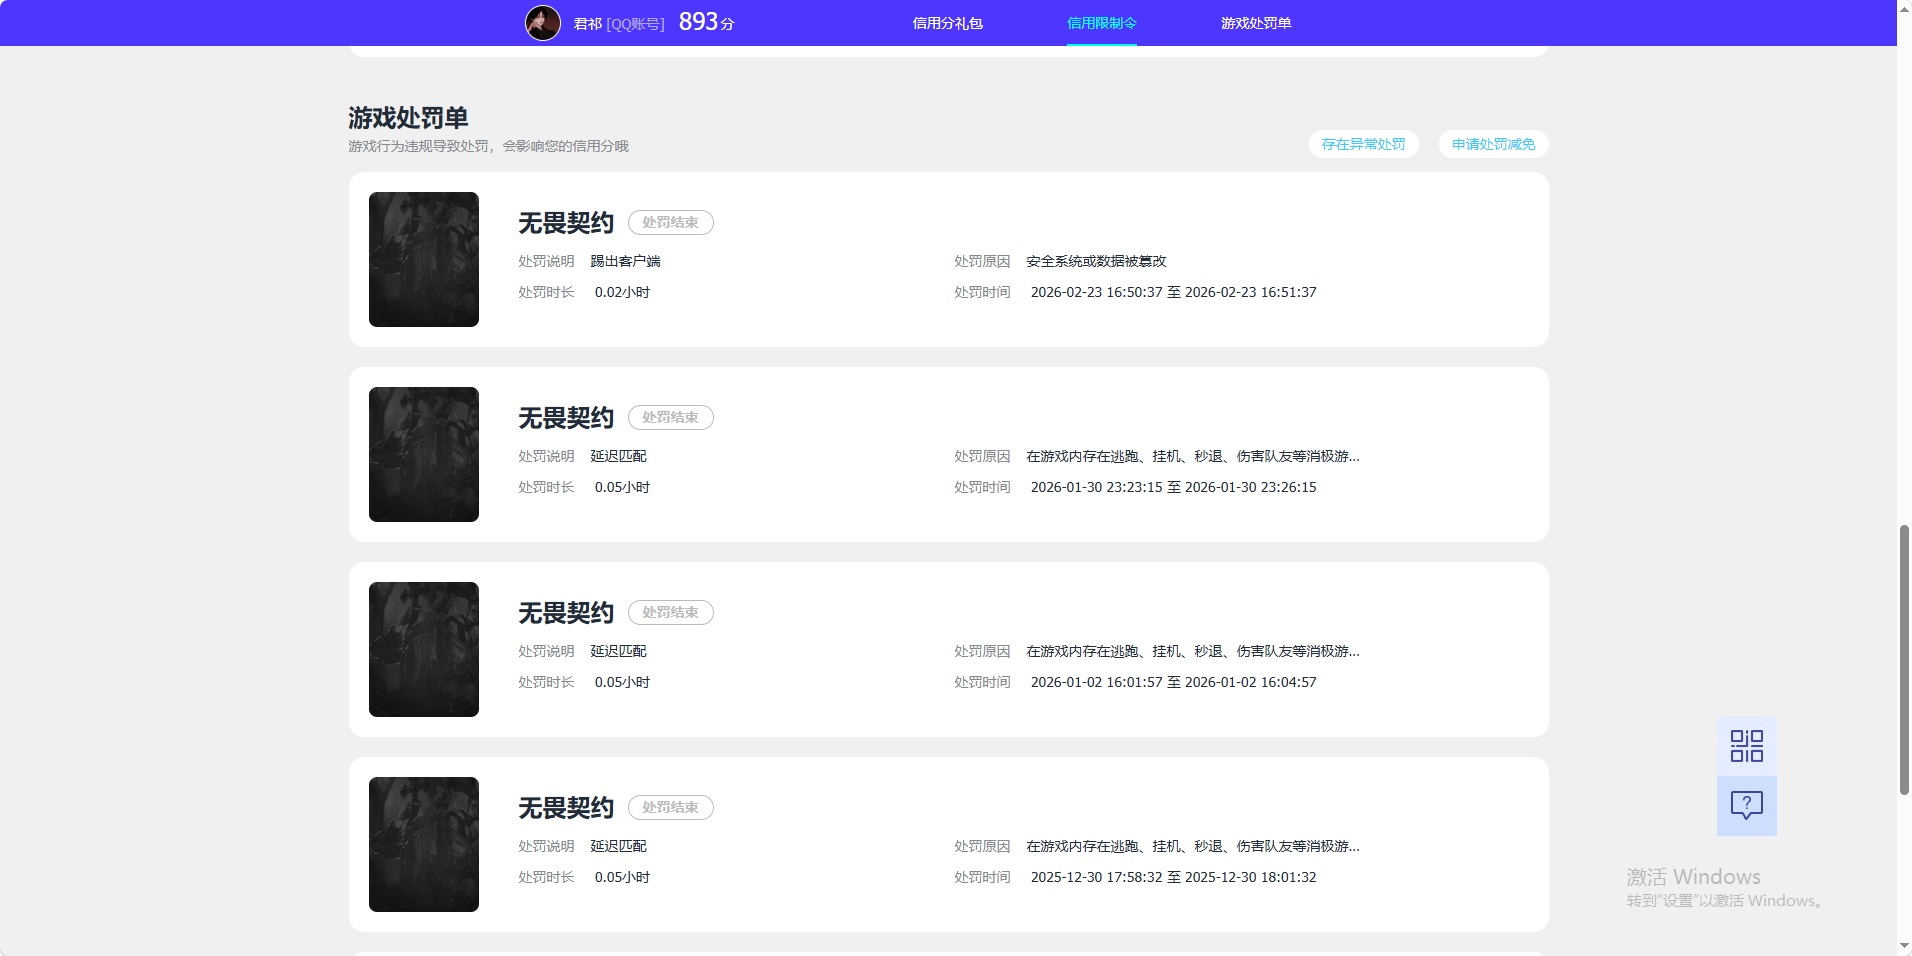Click the user avatar in the top bar

tap(543, 22)
